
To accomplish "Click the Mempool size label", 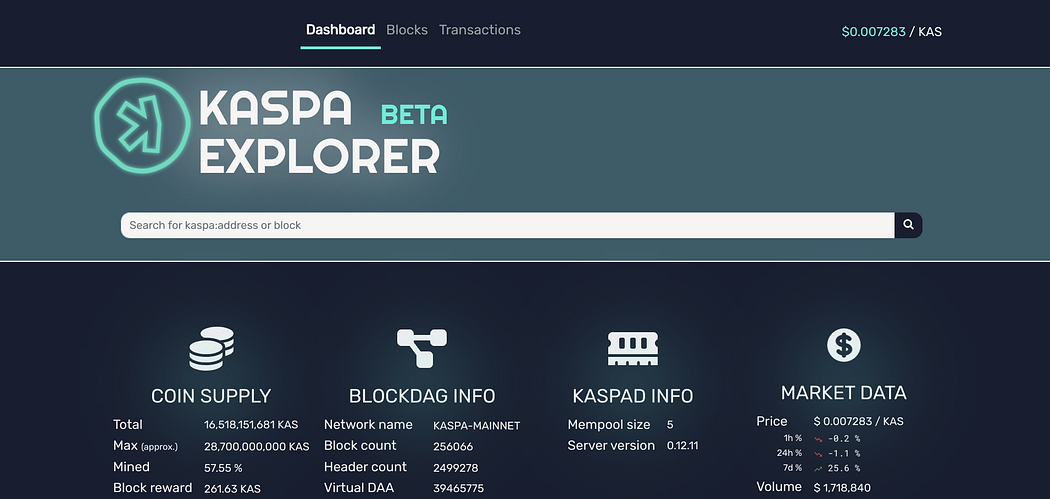I will pos(609,425).
